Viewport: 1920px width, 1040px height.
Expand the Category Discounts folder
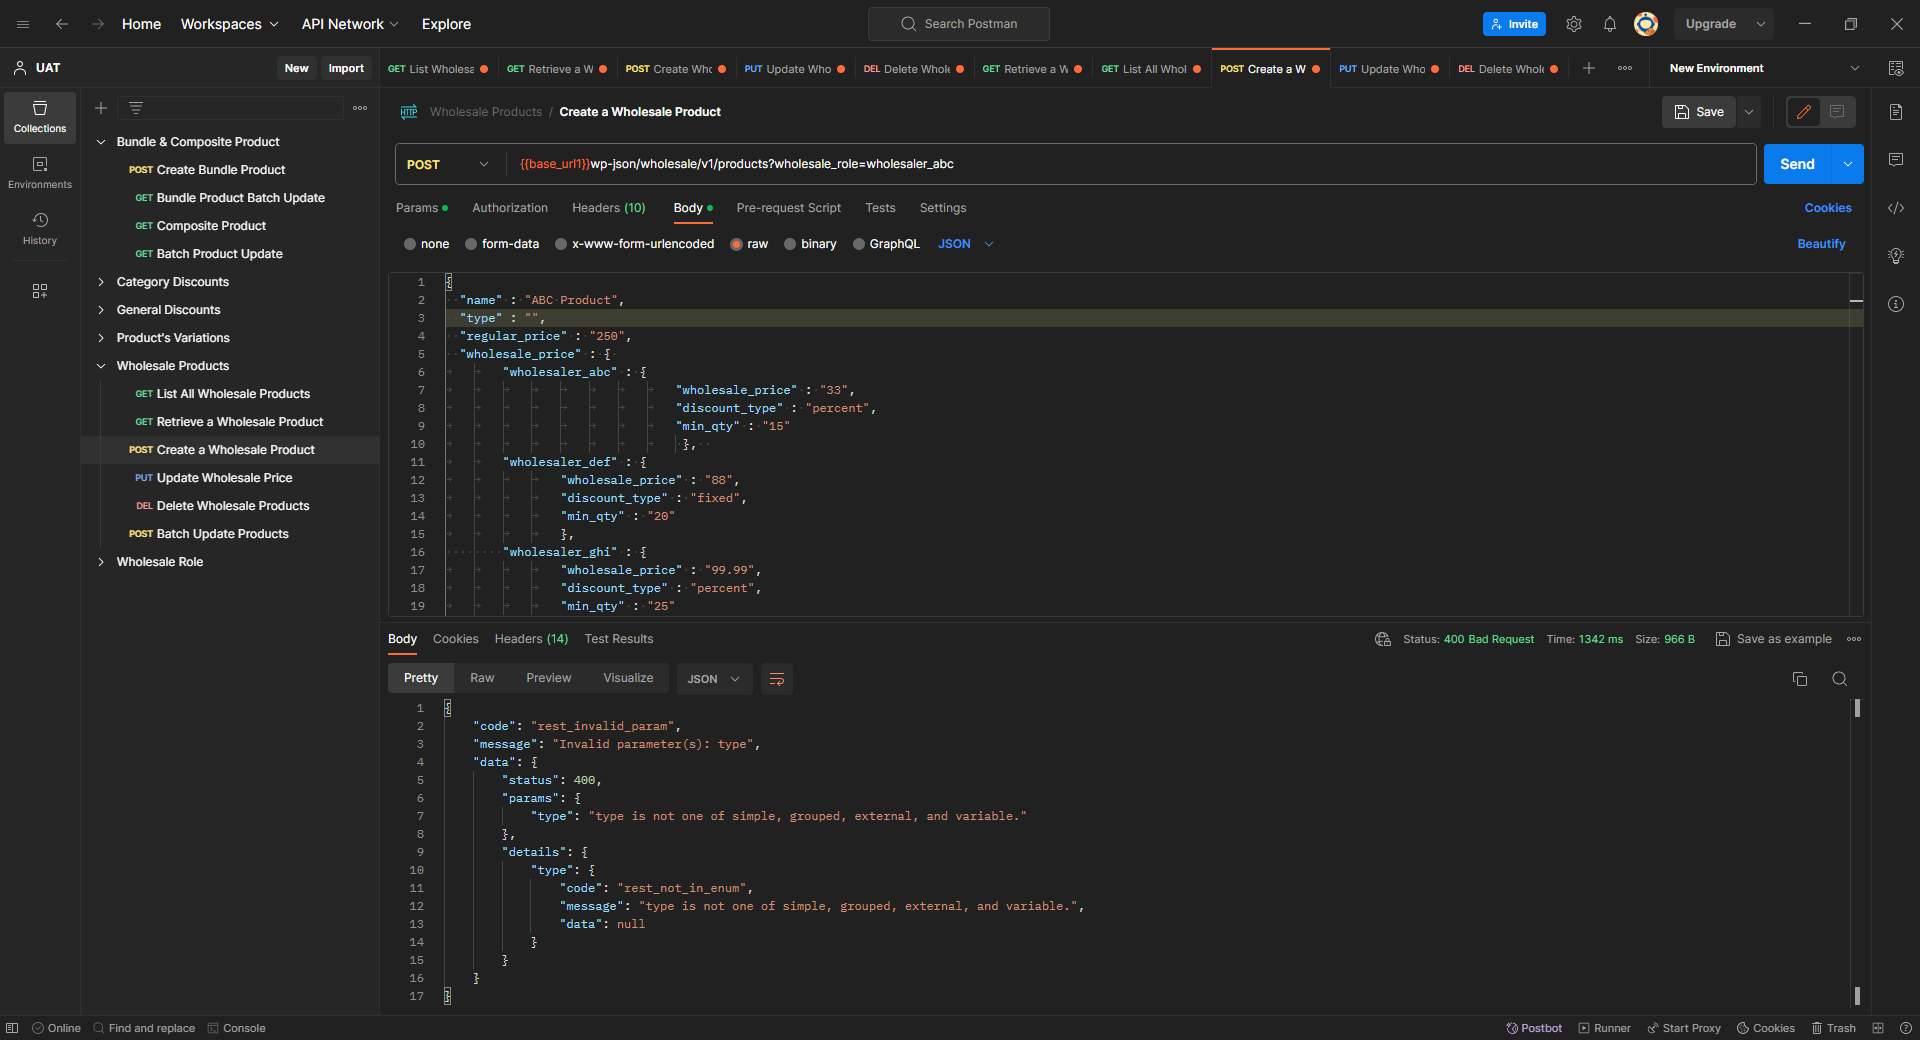[101, 282]
